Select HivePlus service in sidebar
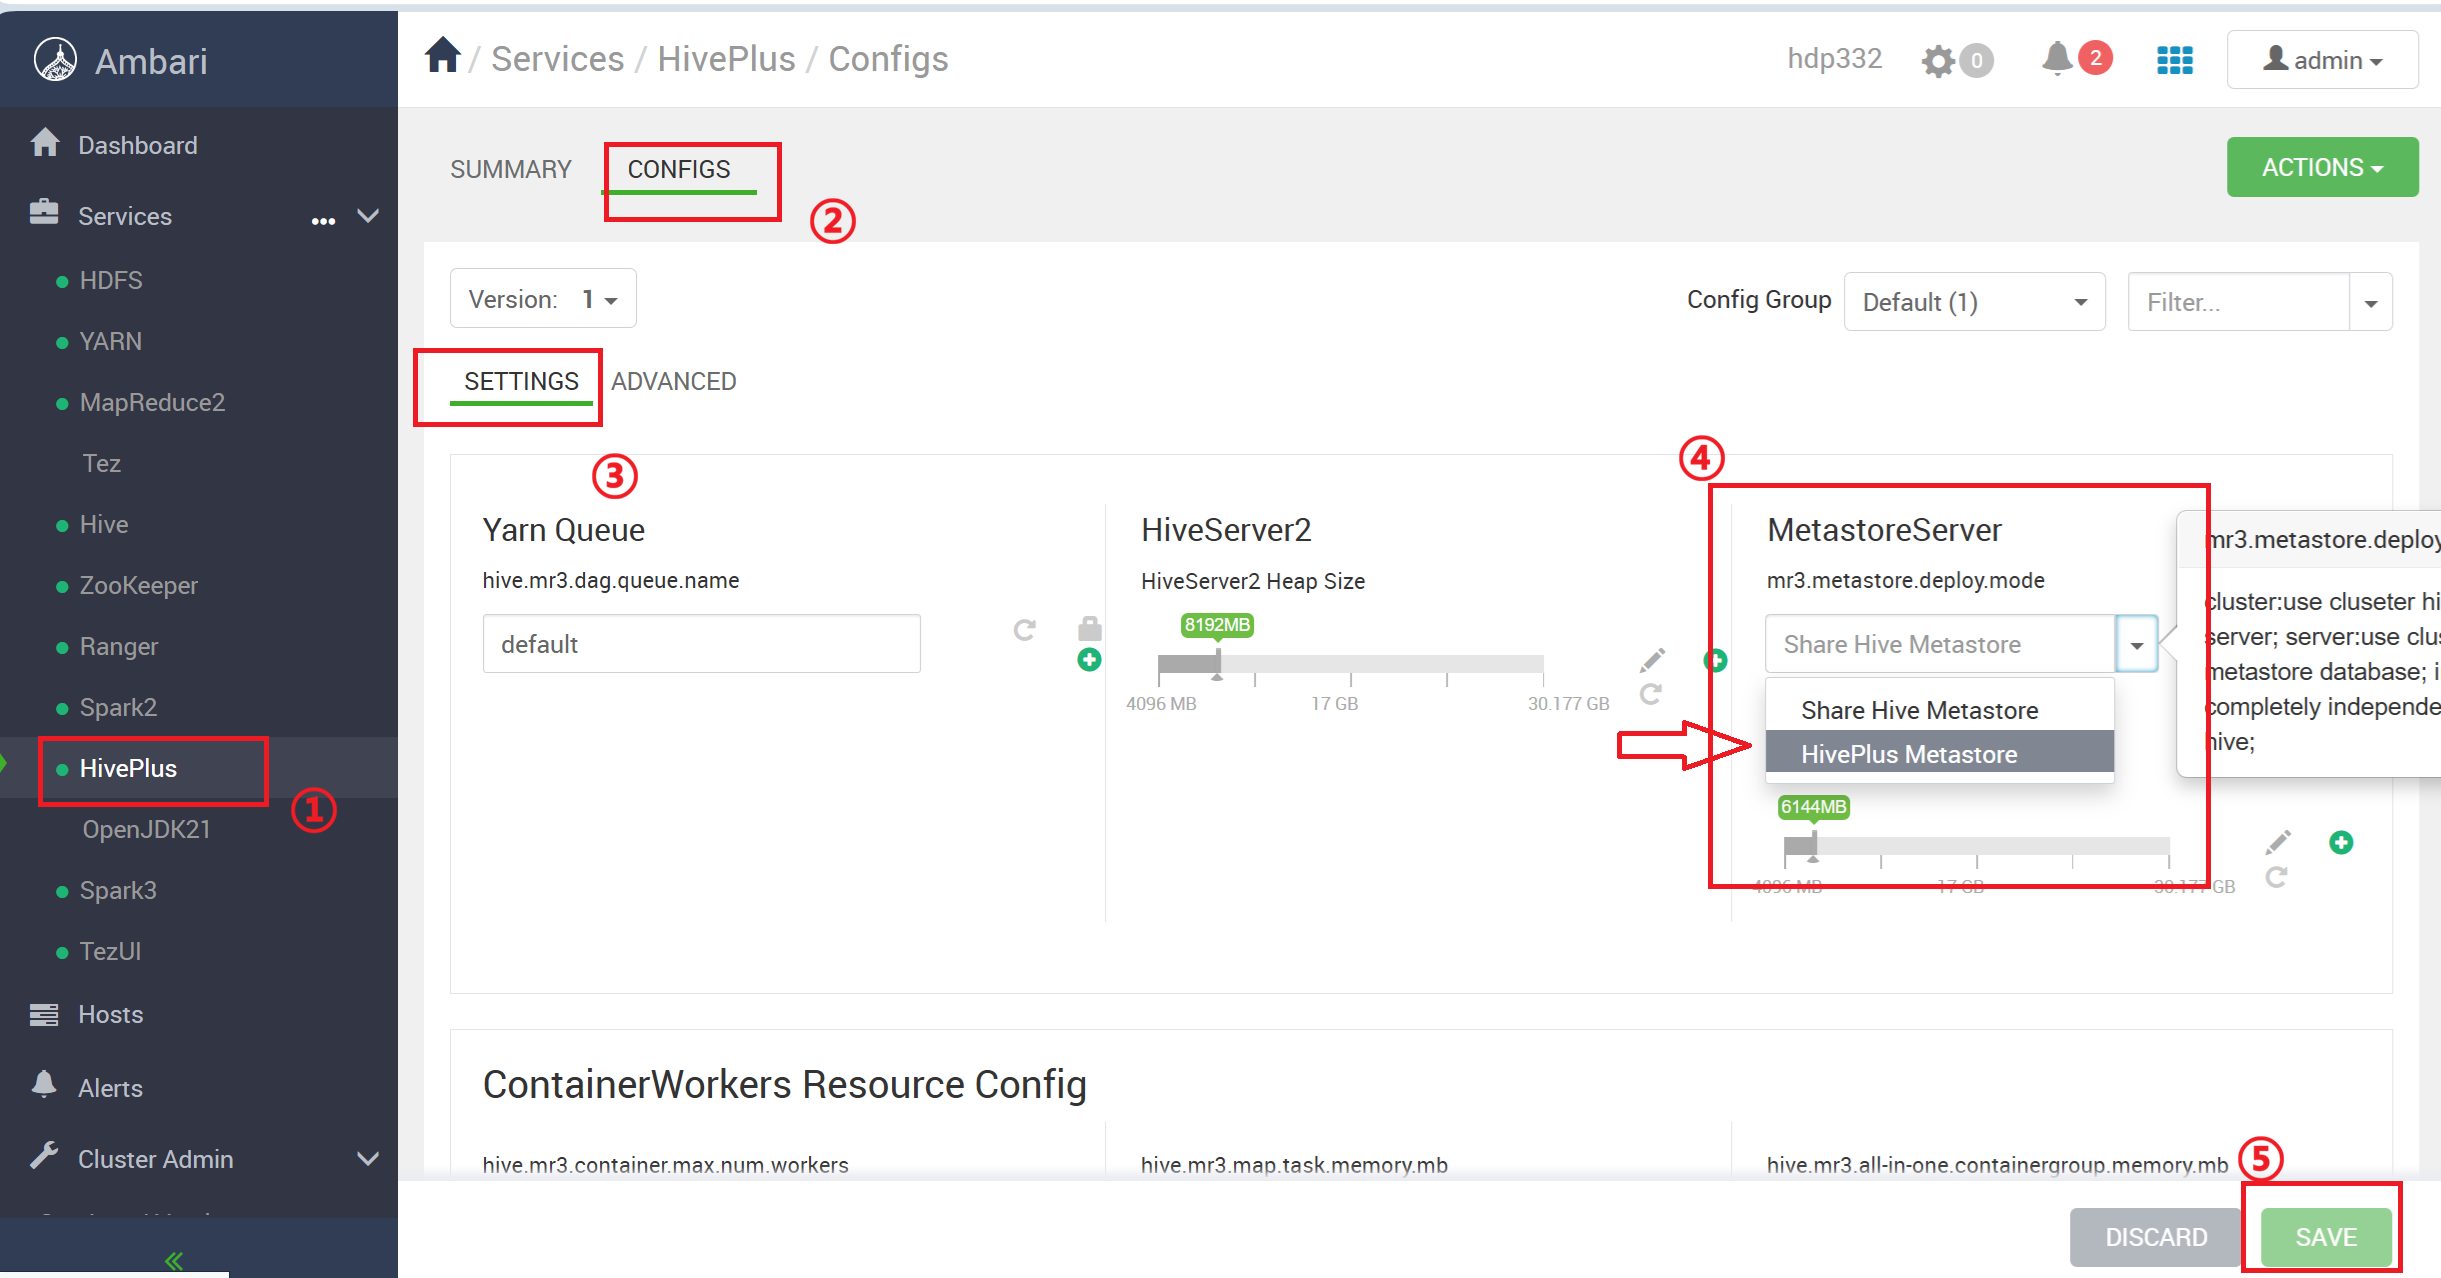 [x=128, y=768]
